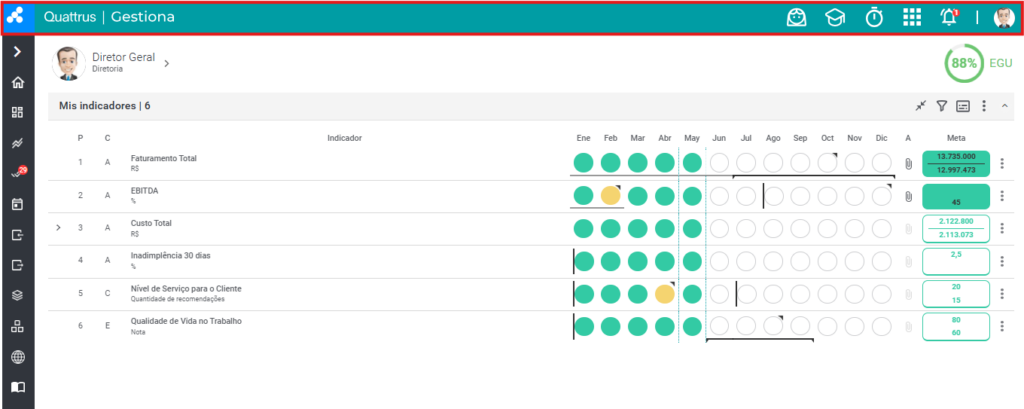
Task: Select the yellow April circle for Nível de Serviço
Action: coord(665,293)
